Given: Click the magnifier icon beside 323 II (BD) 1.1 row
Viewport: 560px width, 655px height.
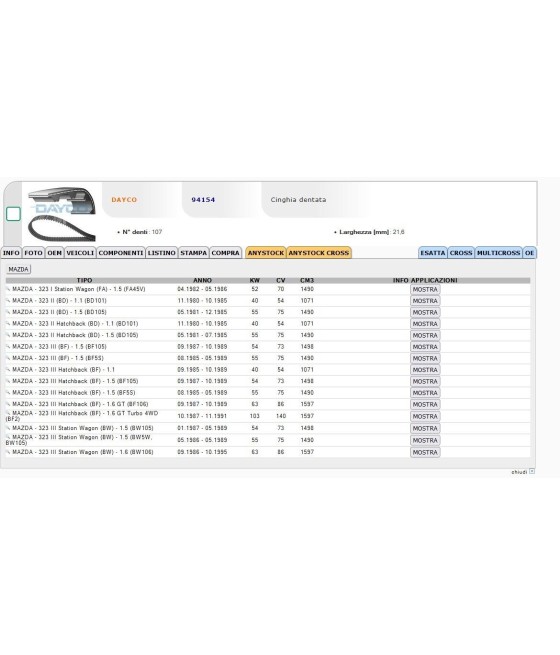Looking at the screenshot, I should click(x=8, y=301).
